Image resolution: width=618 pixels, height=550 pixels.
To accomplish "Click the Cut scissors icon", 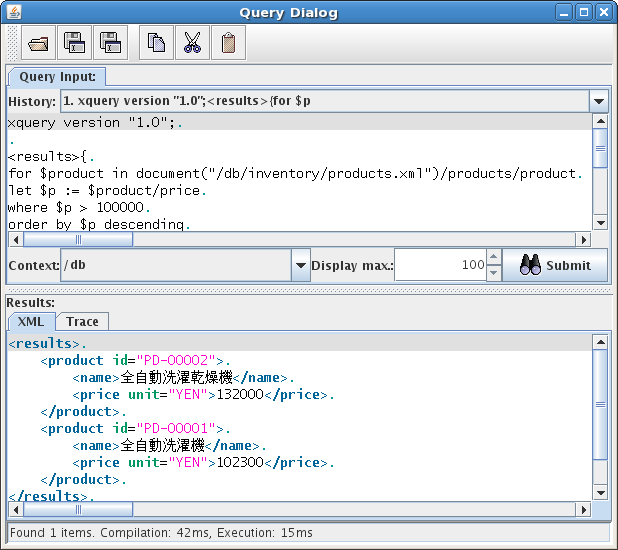I will click(x=192, y=43).
